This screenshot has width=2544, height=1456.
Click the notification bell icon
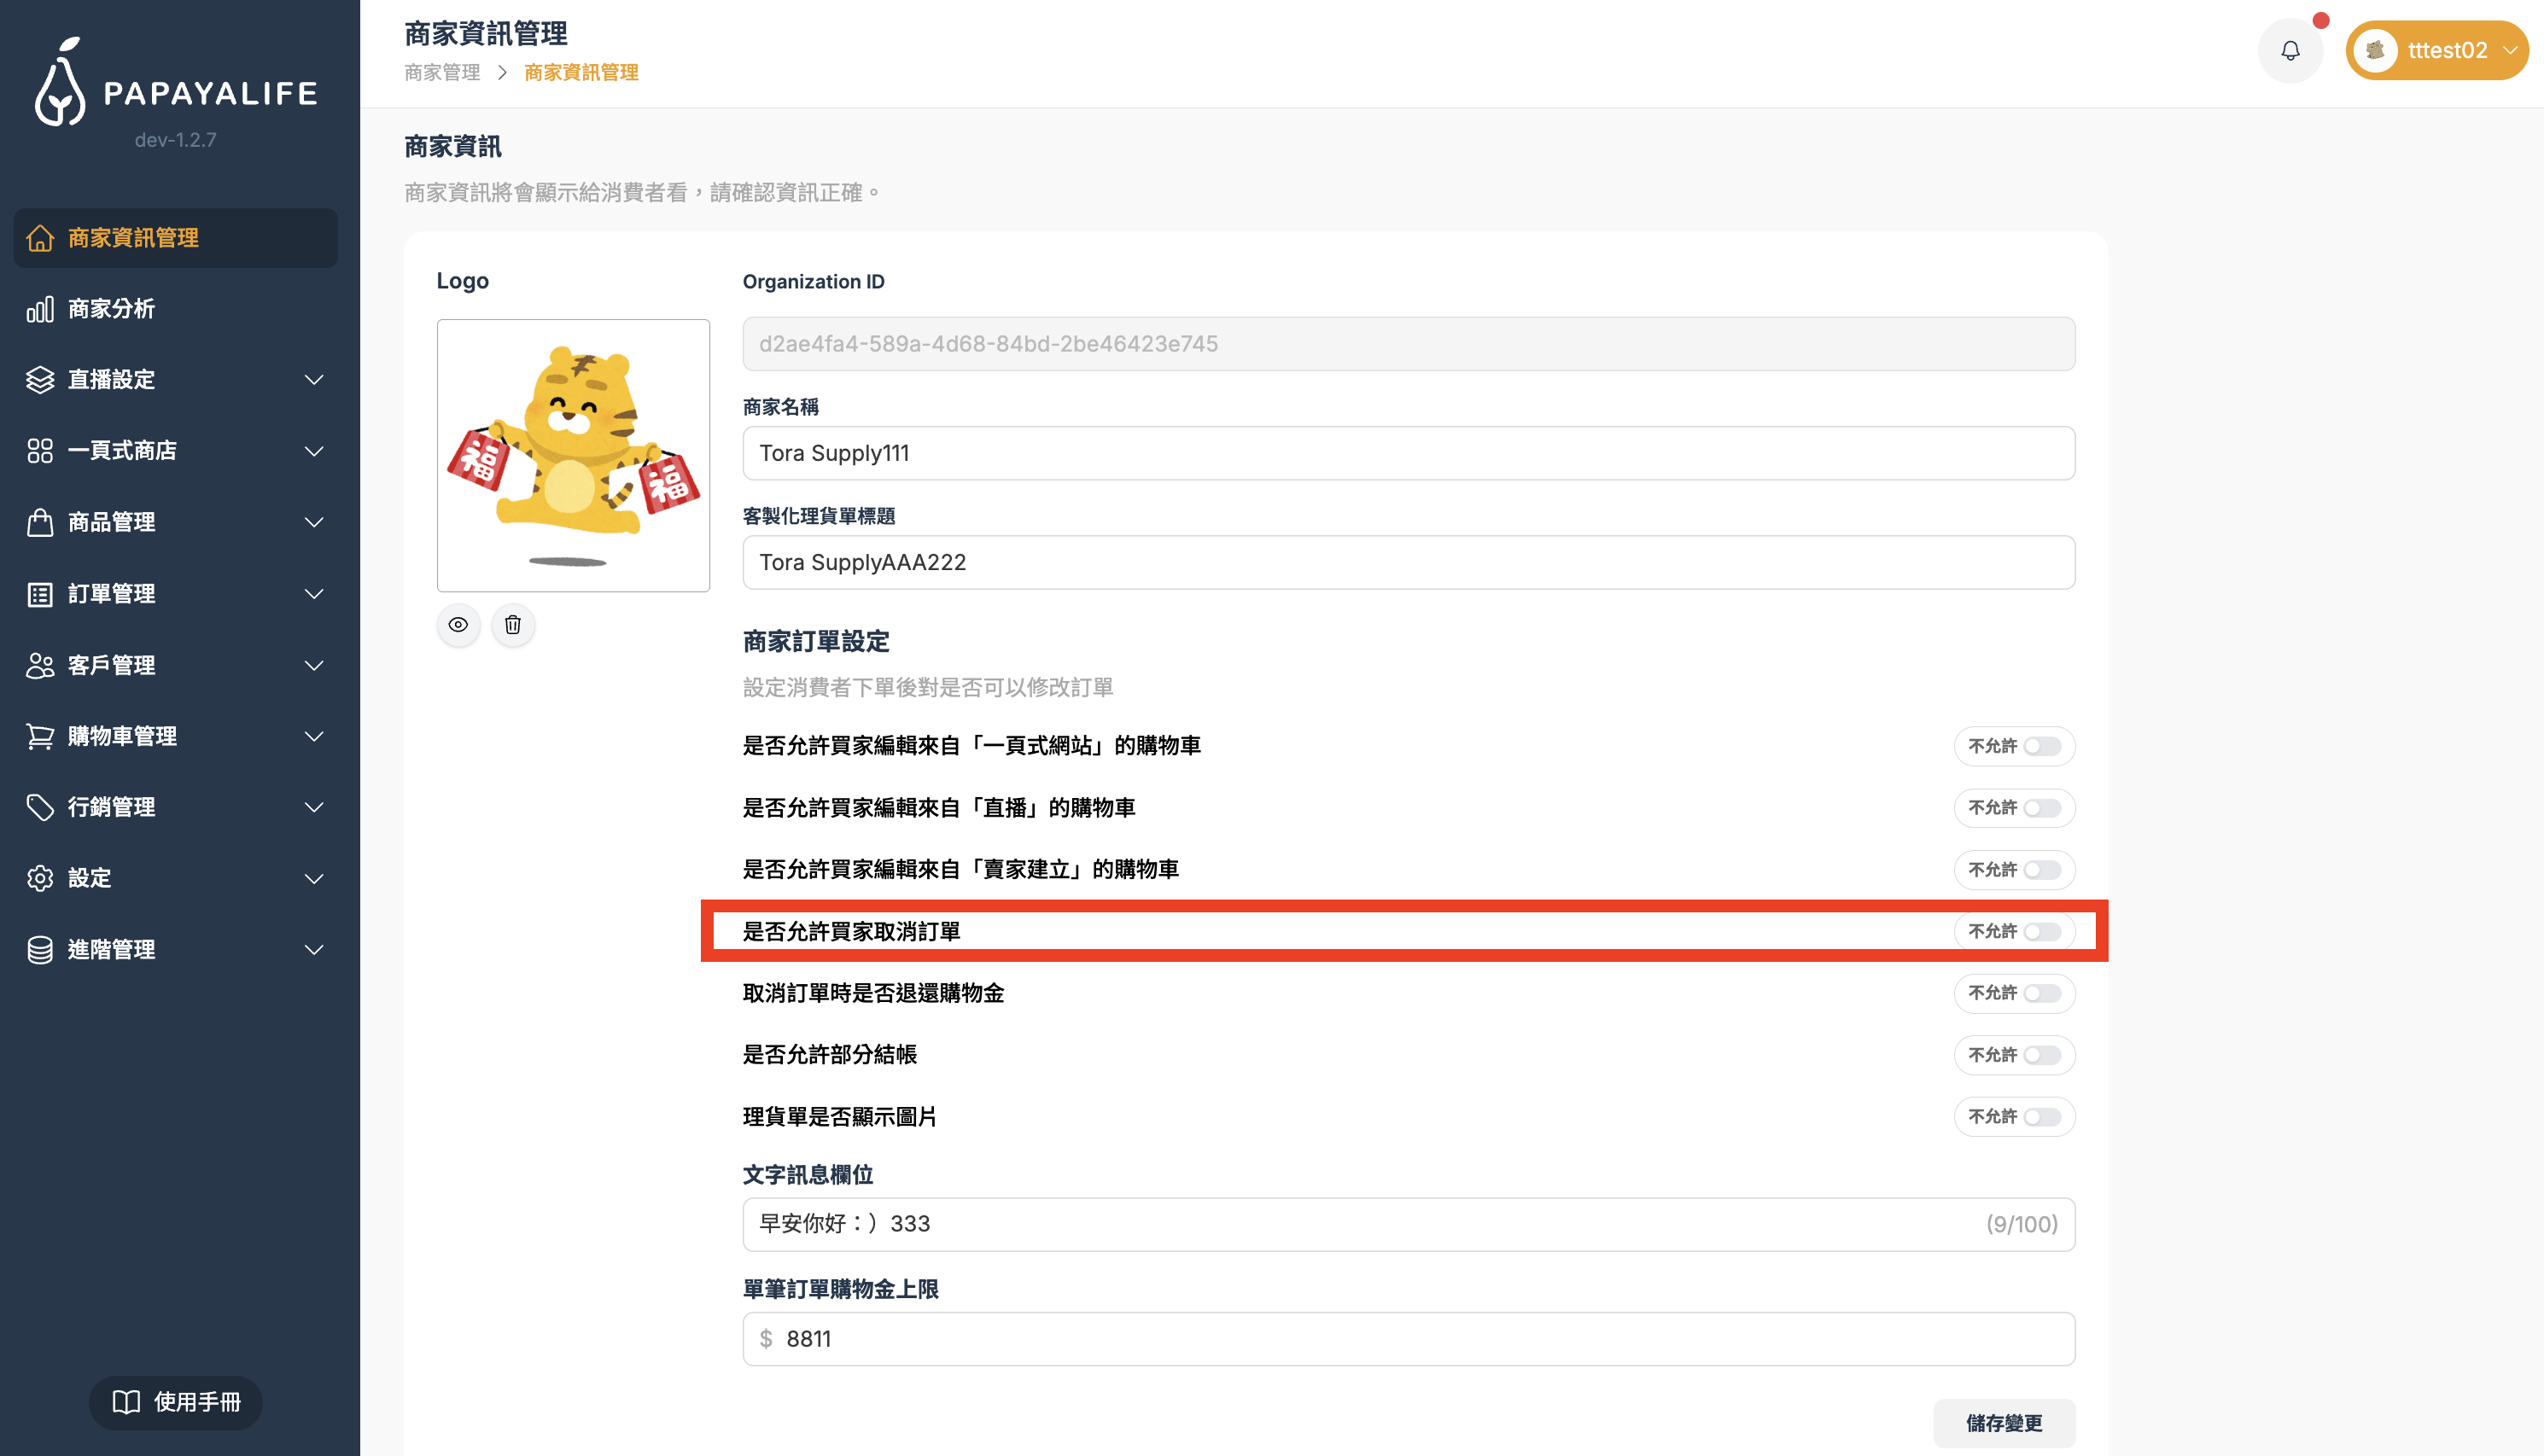(x=2290, y=50)
